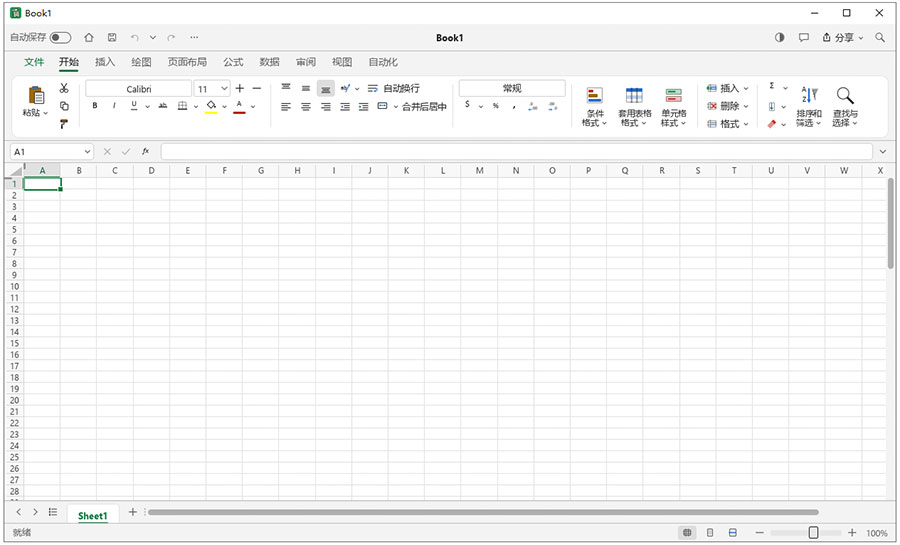Increase indent
The height and width of the screenshot is (545, 900).
363,107
